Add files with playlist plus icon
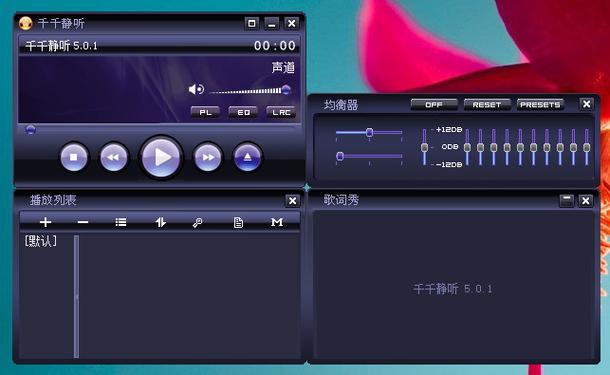This screenshot has height=375, width=610. 46,222
